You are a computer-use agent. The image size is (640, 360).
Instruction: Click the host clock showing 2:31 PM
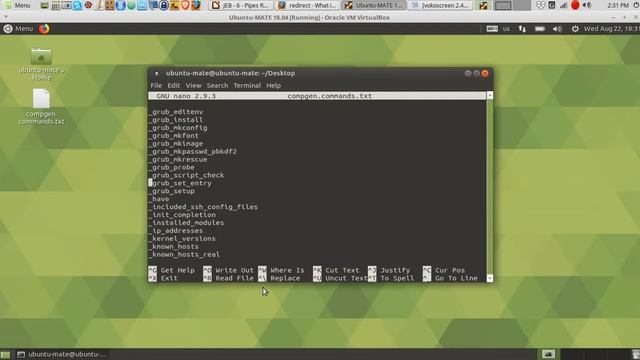pos(618,5)
